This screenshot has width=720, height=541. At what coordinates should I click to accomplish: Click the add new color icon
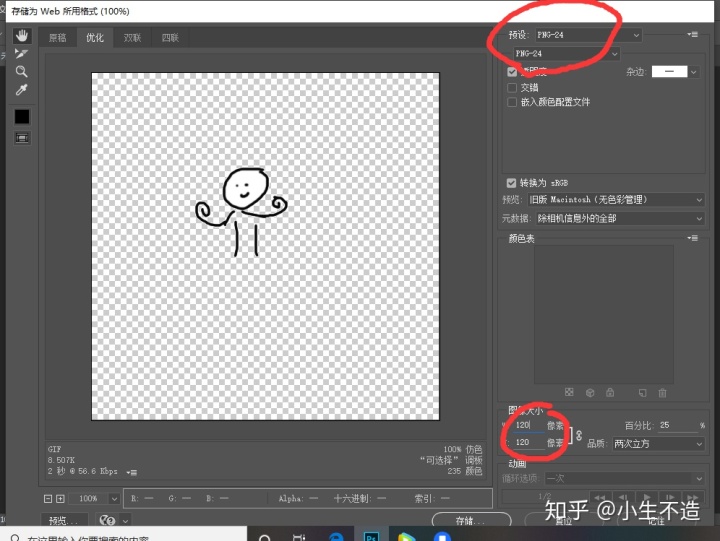642,393
